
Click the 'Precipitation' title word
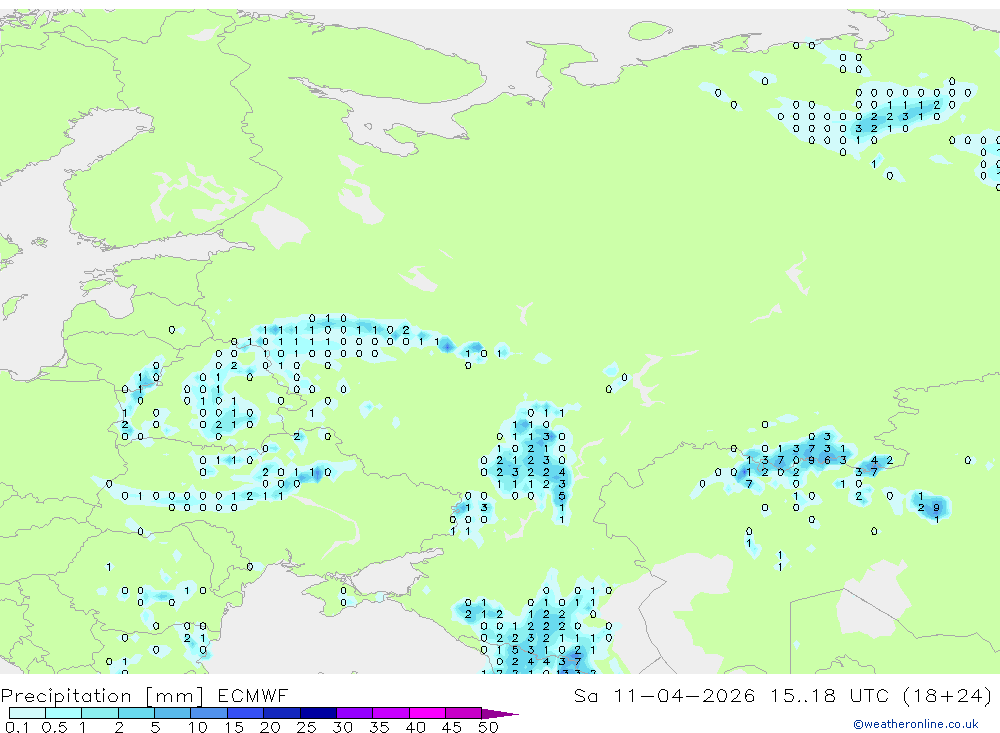tap(66, 696)
